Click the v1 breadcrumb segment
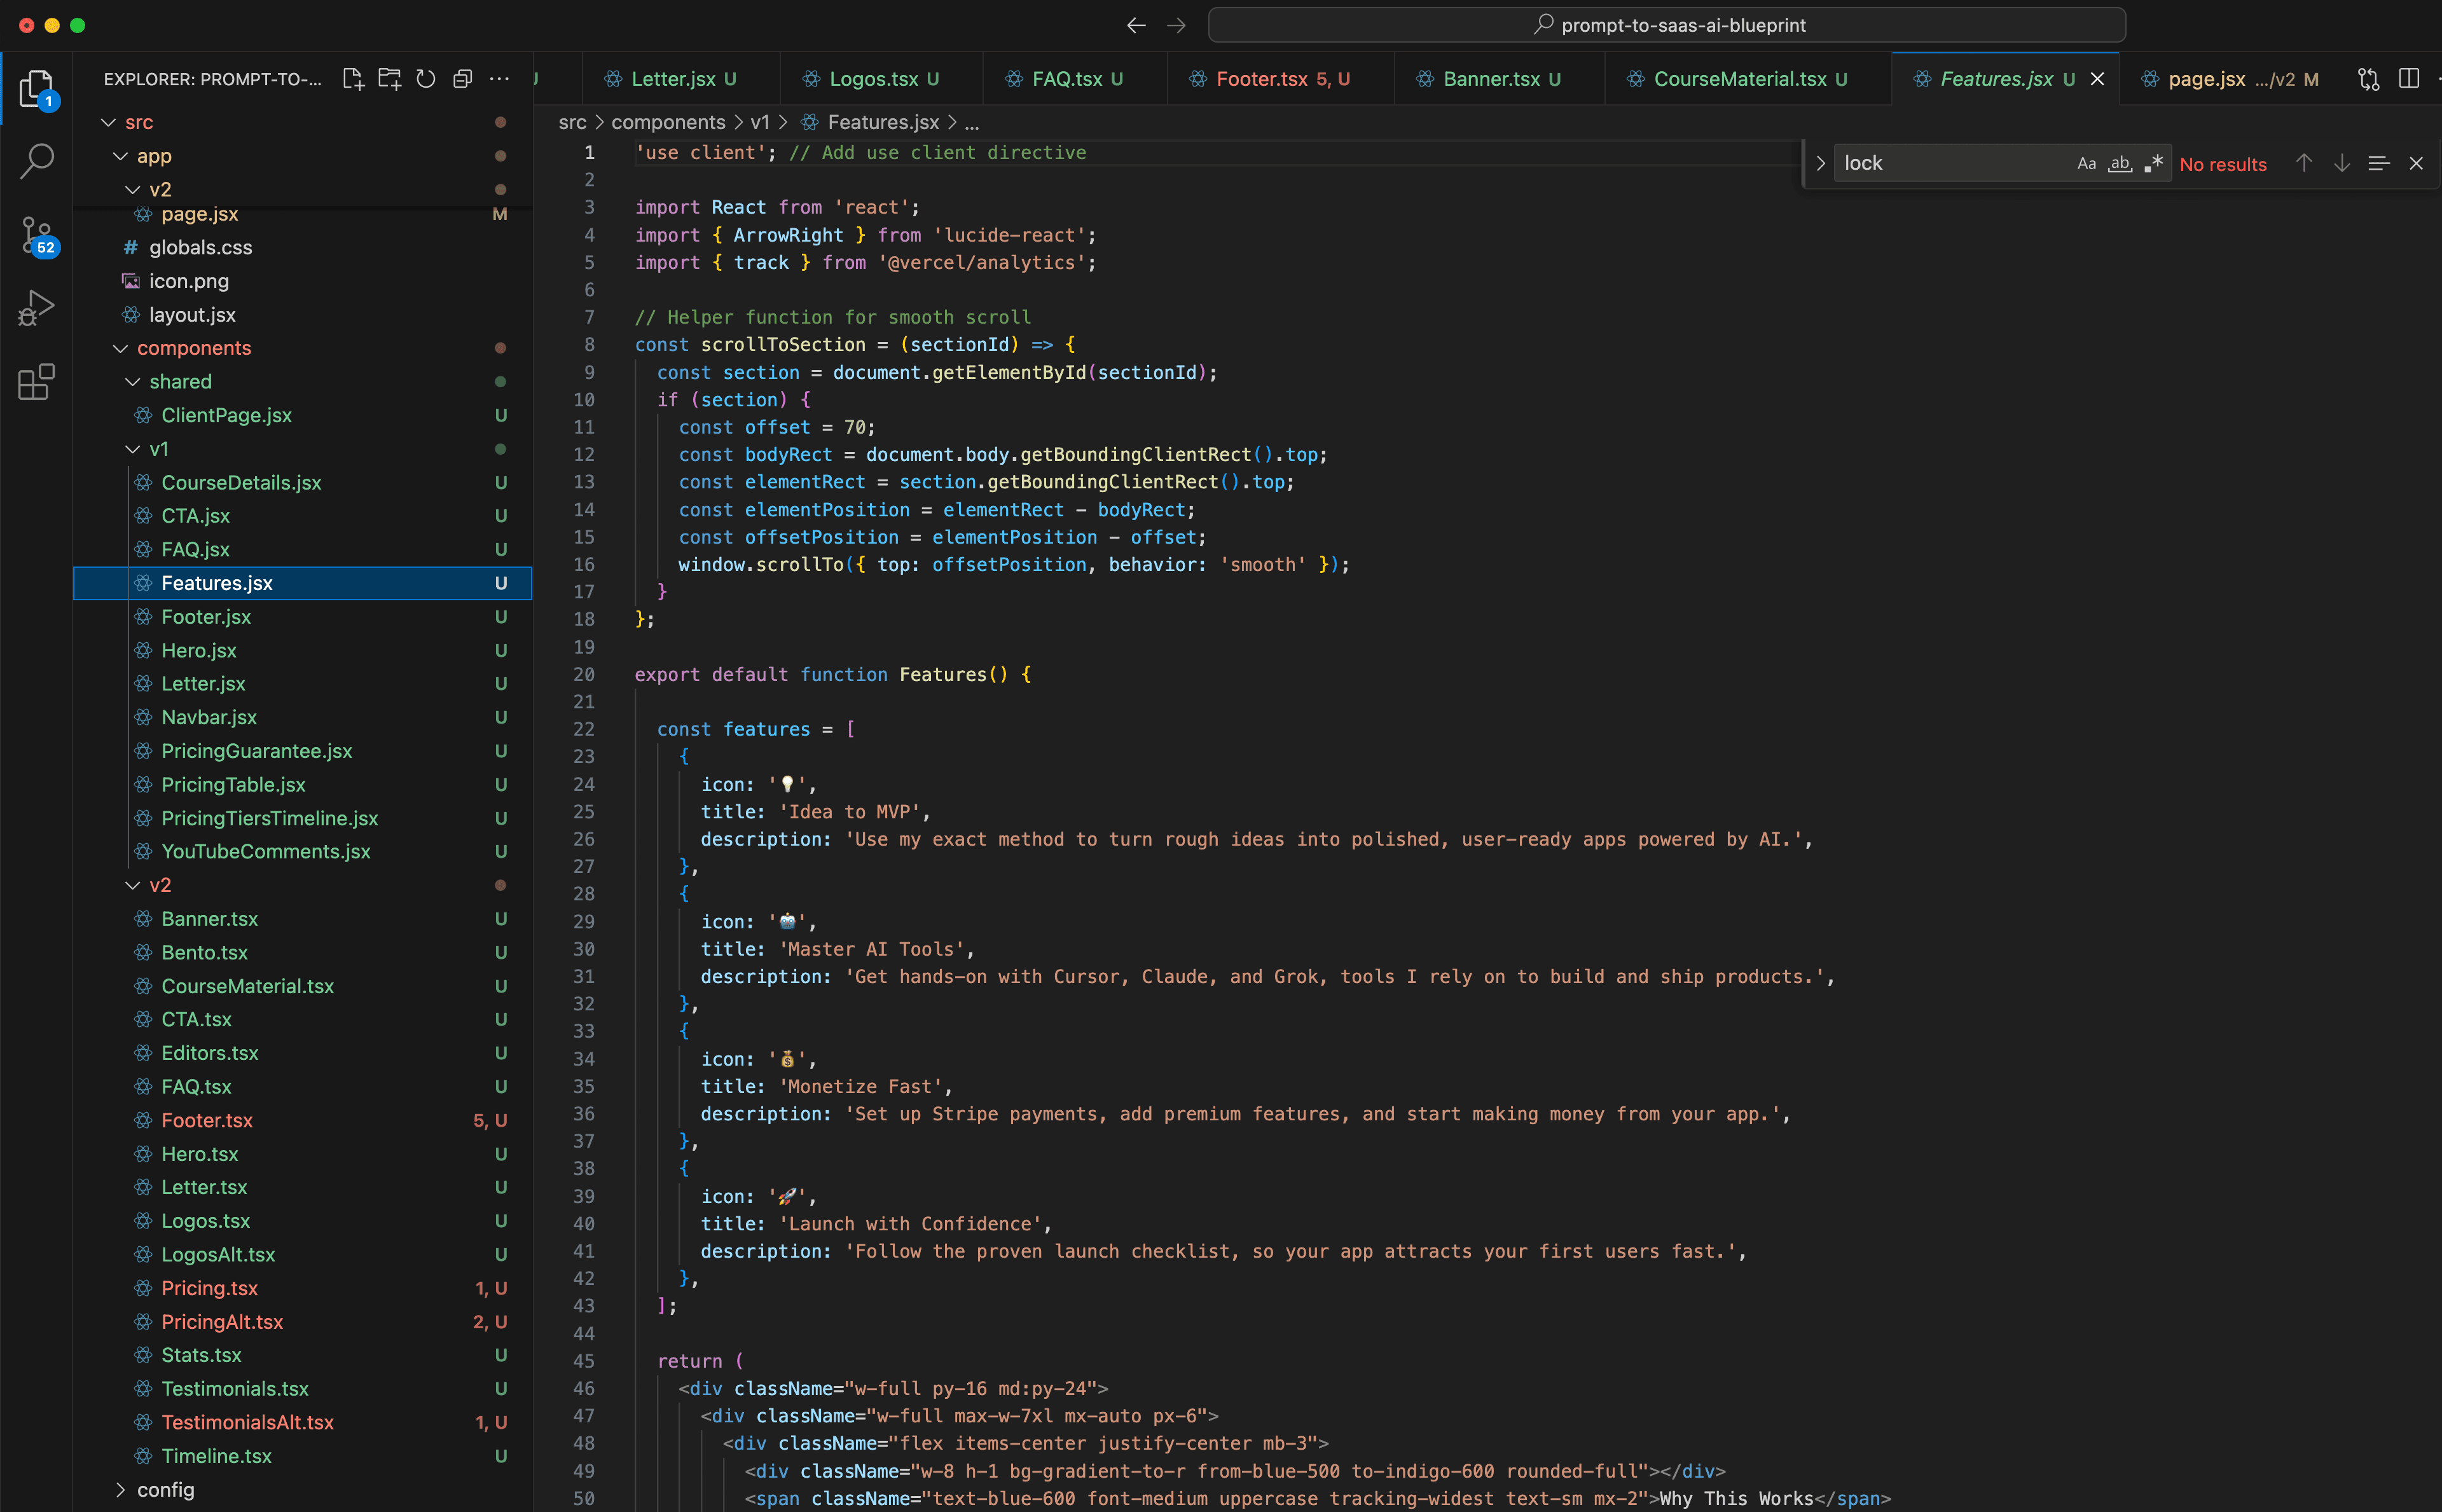This screenshot has width=2442, height=1512. click(x=760, y=122)
